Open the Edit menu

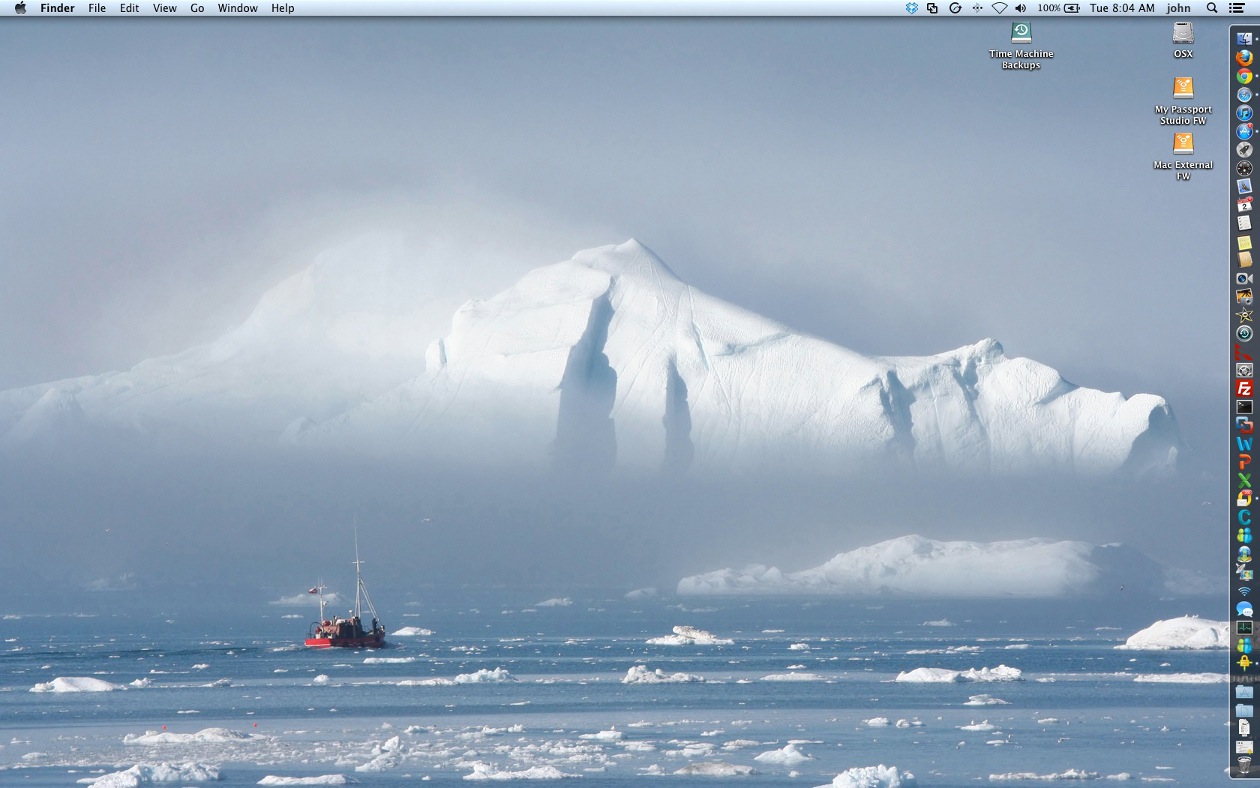click(x=130, y=8)
